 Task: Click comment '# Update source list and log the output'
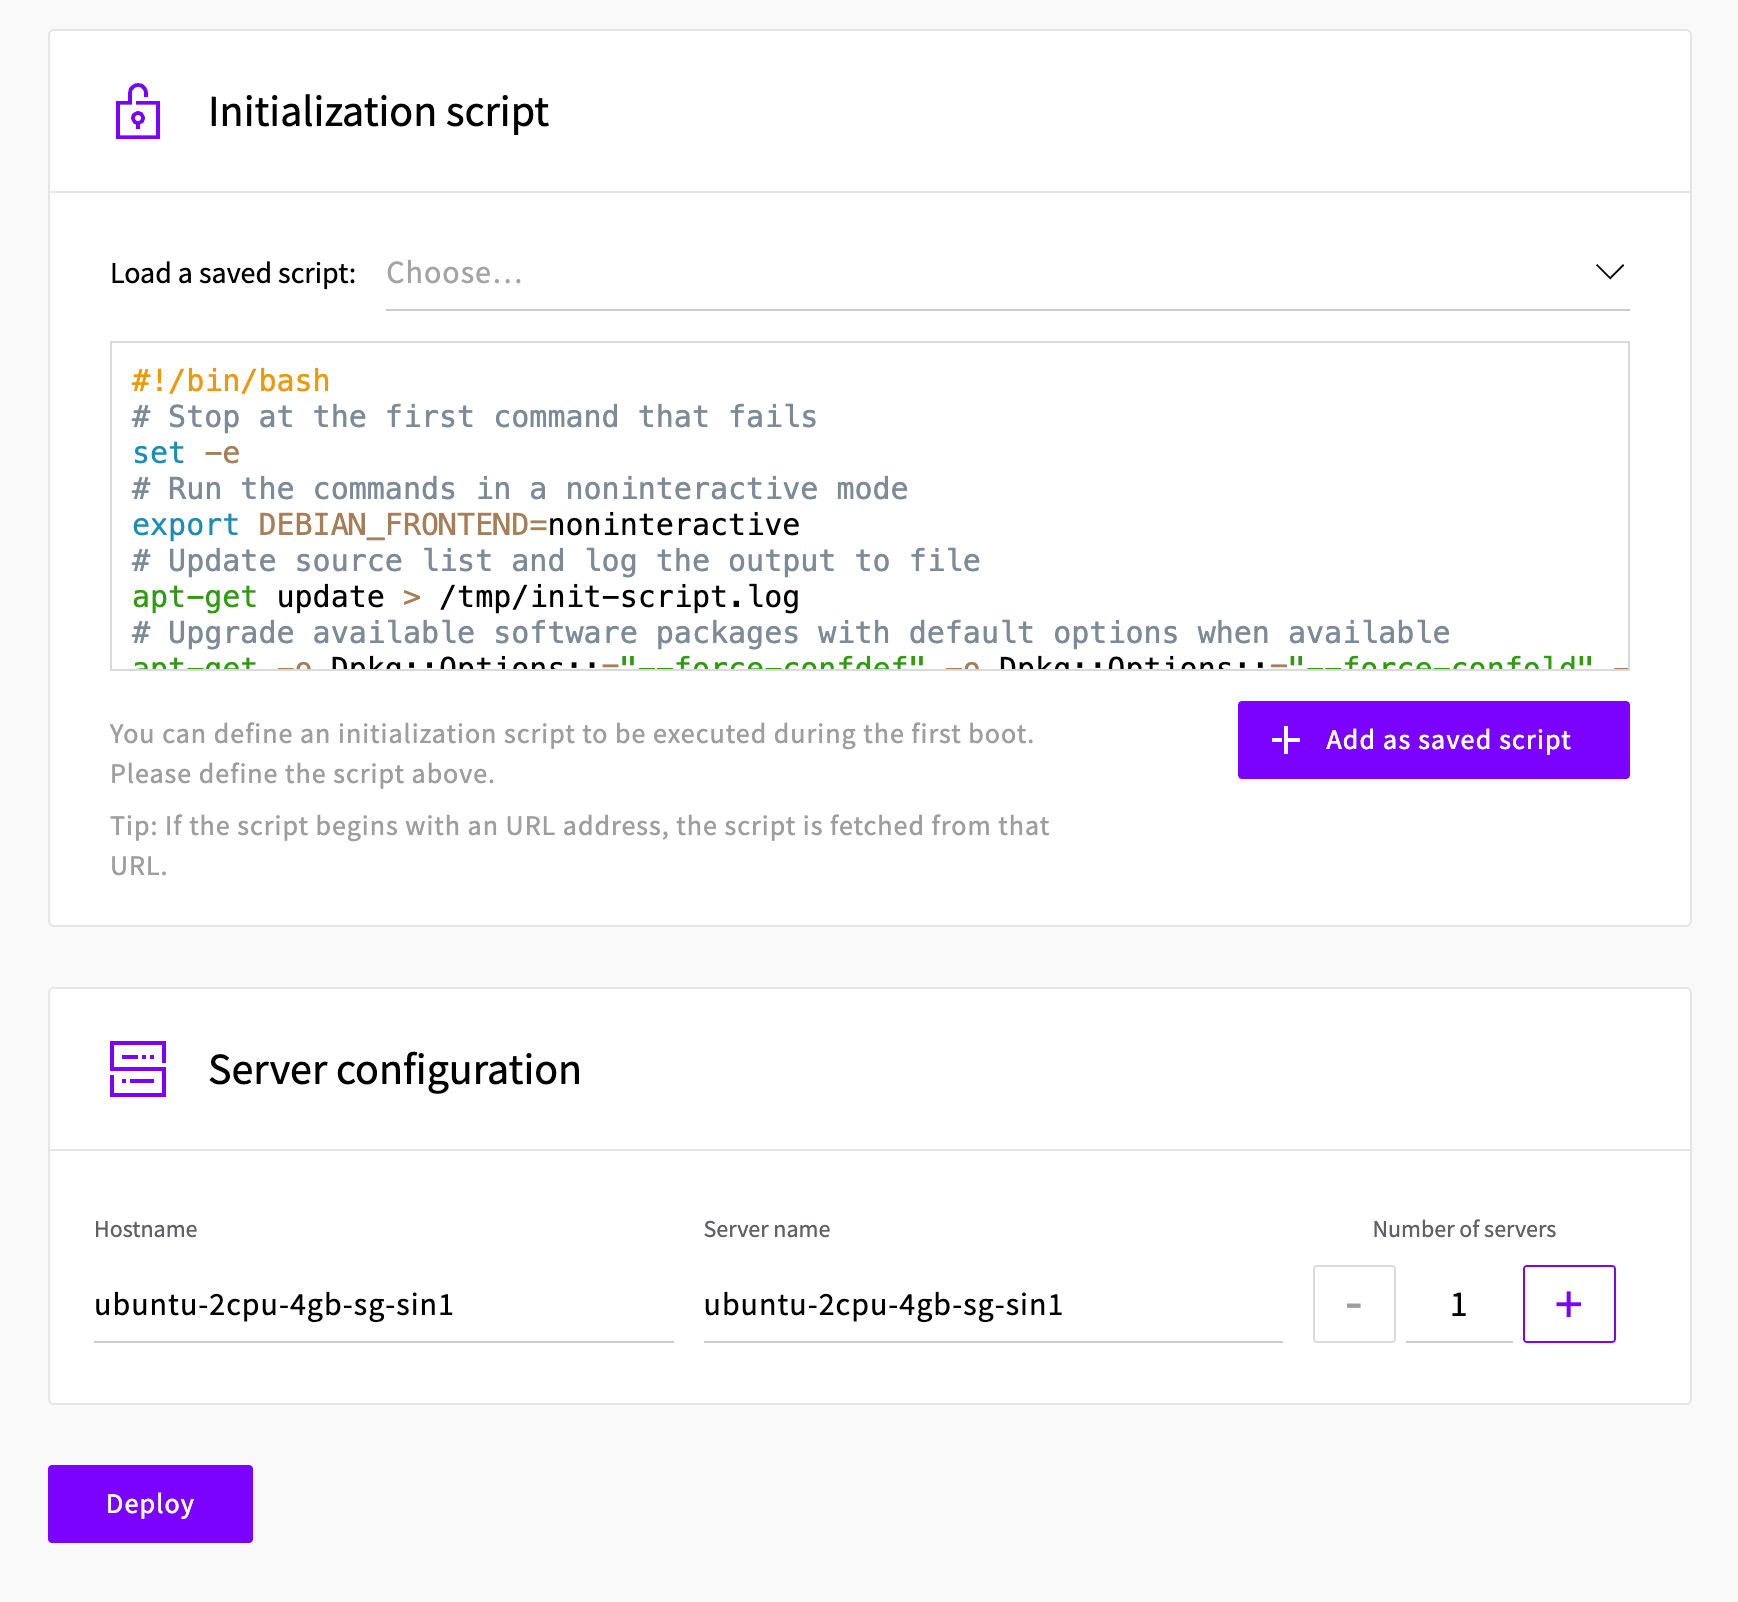point(556,561)
